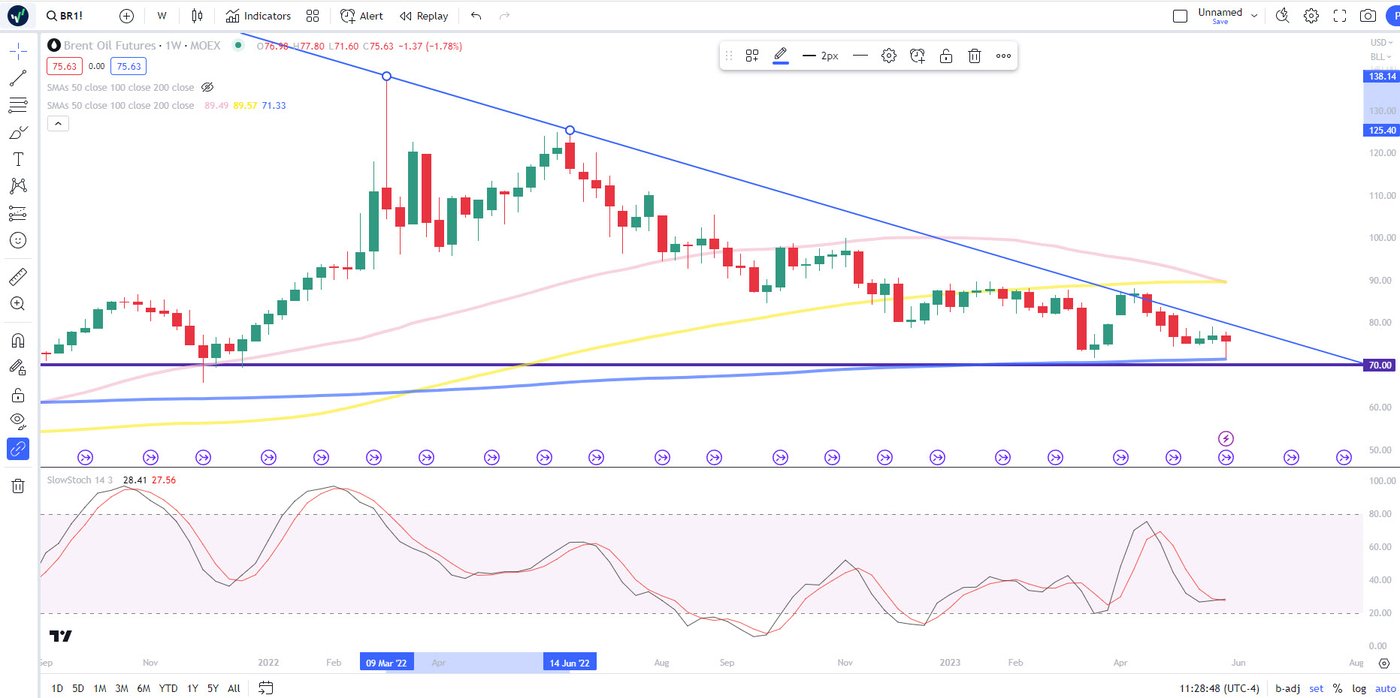Start bar Replay mode
The width and height of the screenshot is (1400, 698).
[424, 16]
